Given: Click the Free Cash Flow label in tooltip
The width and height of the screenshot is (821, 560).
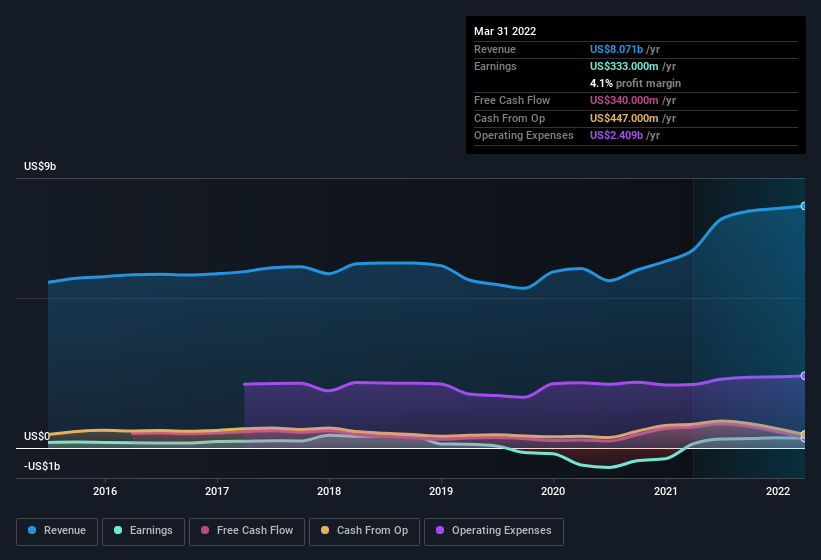Looking at the screenshot, I should tap(512, 100).
